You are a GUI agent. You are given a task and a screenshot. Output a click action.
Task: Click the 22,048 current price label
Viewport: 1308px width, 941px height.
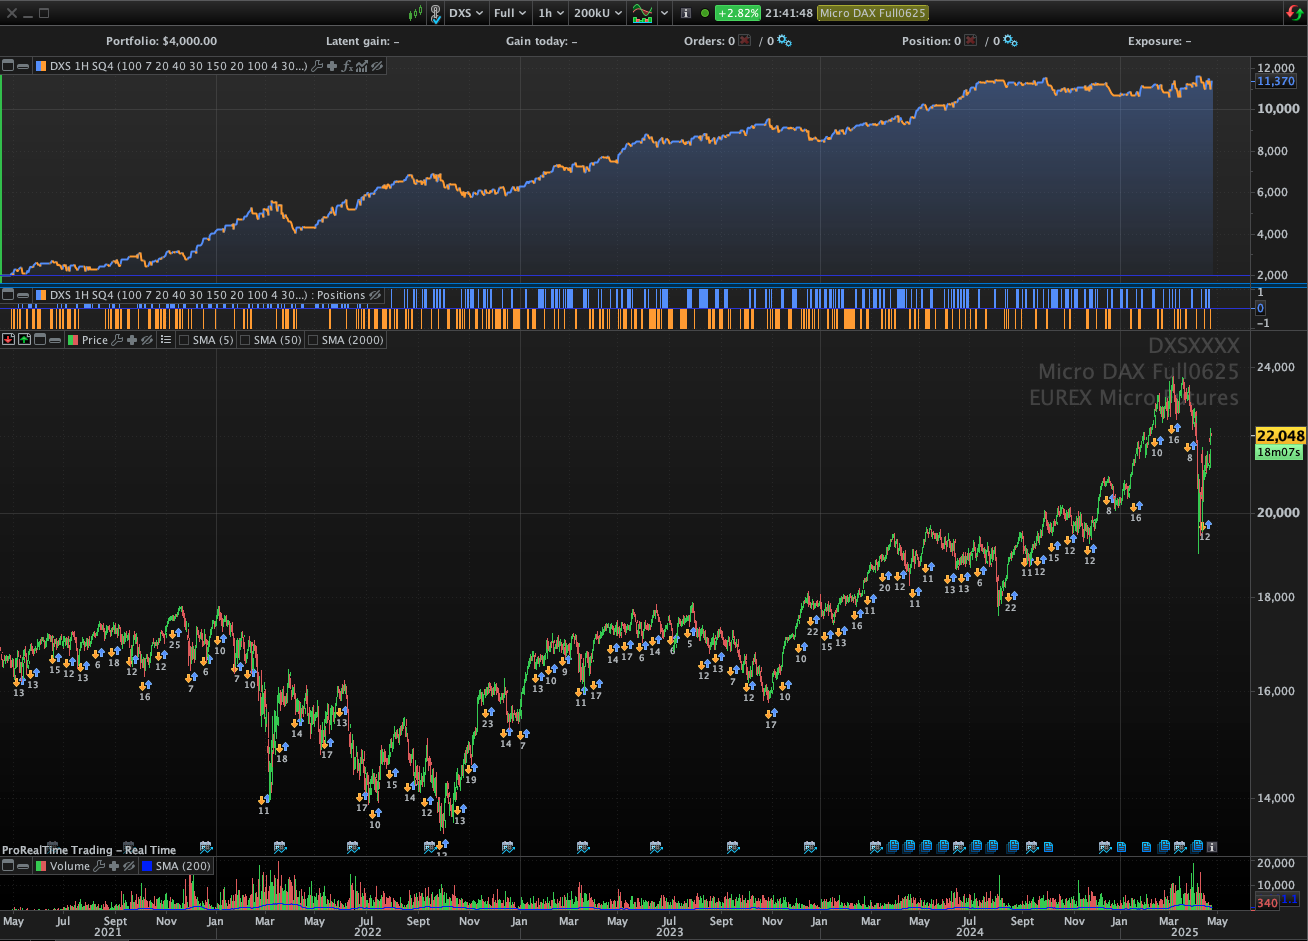pos(1281,435)
